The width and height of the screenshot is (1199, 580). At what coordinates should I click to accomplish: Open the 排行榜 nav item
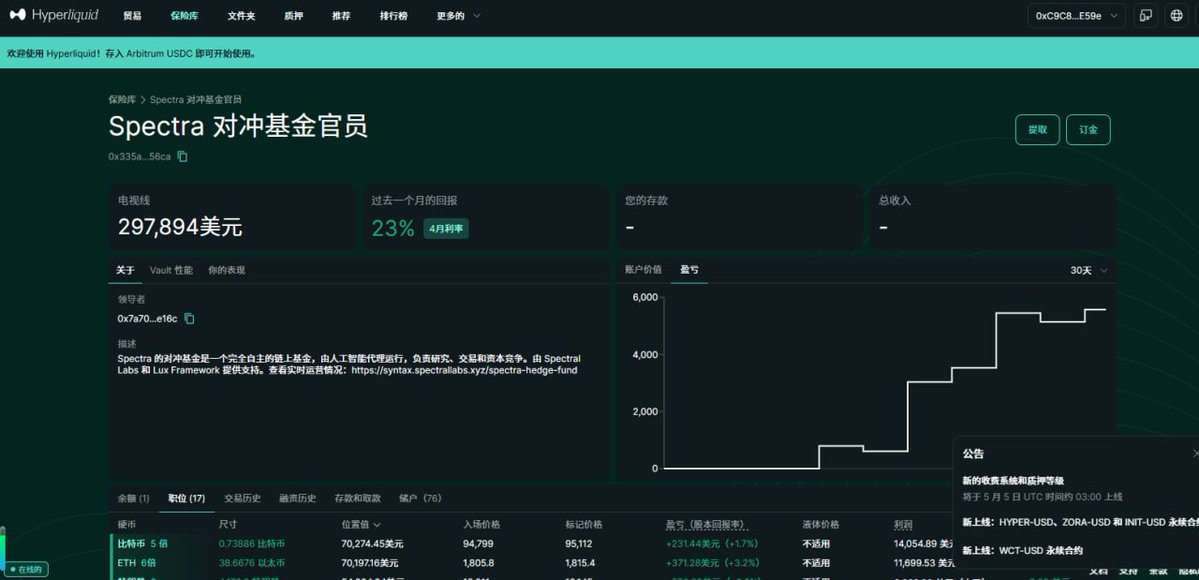point(393,15)
